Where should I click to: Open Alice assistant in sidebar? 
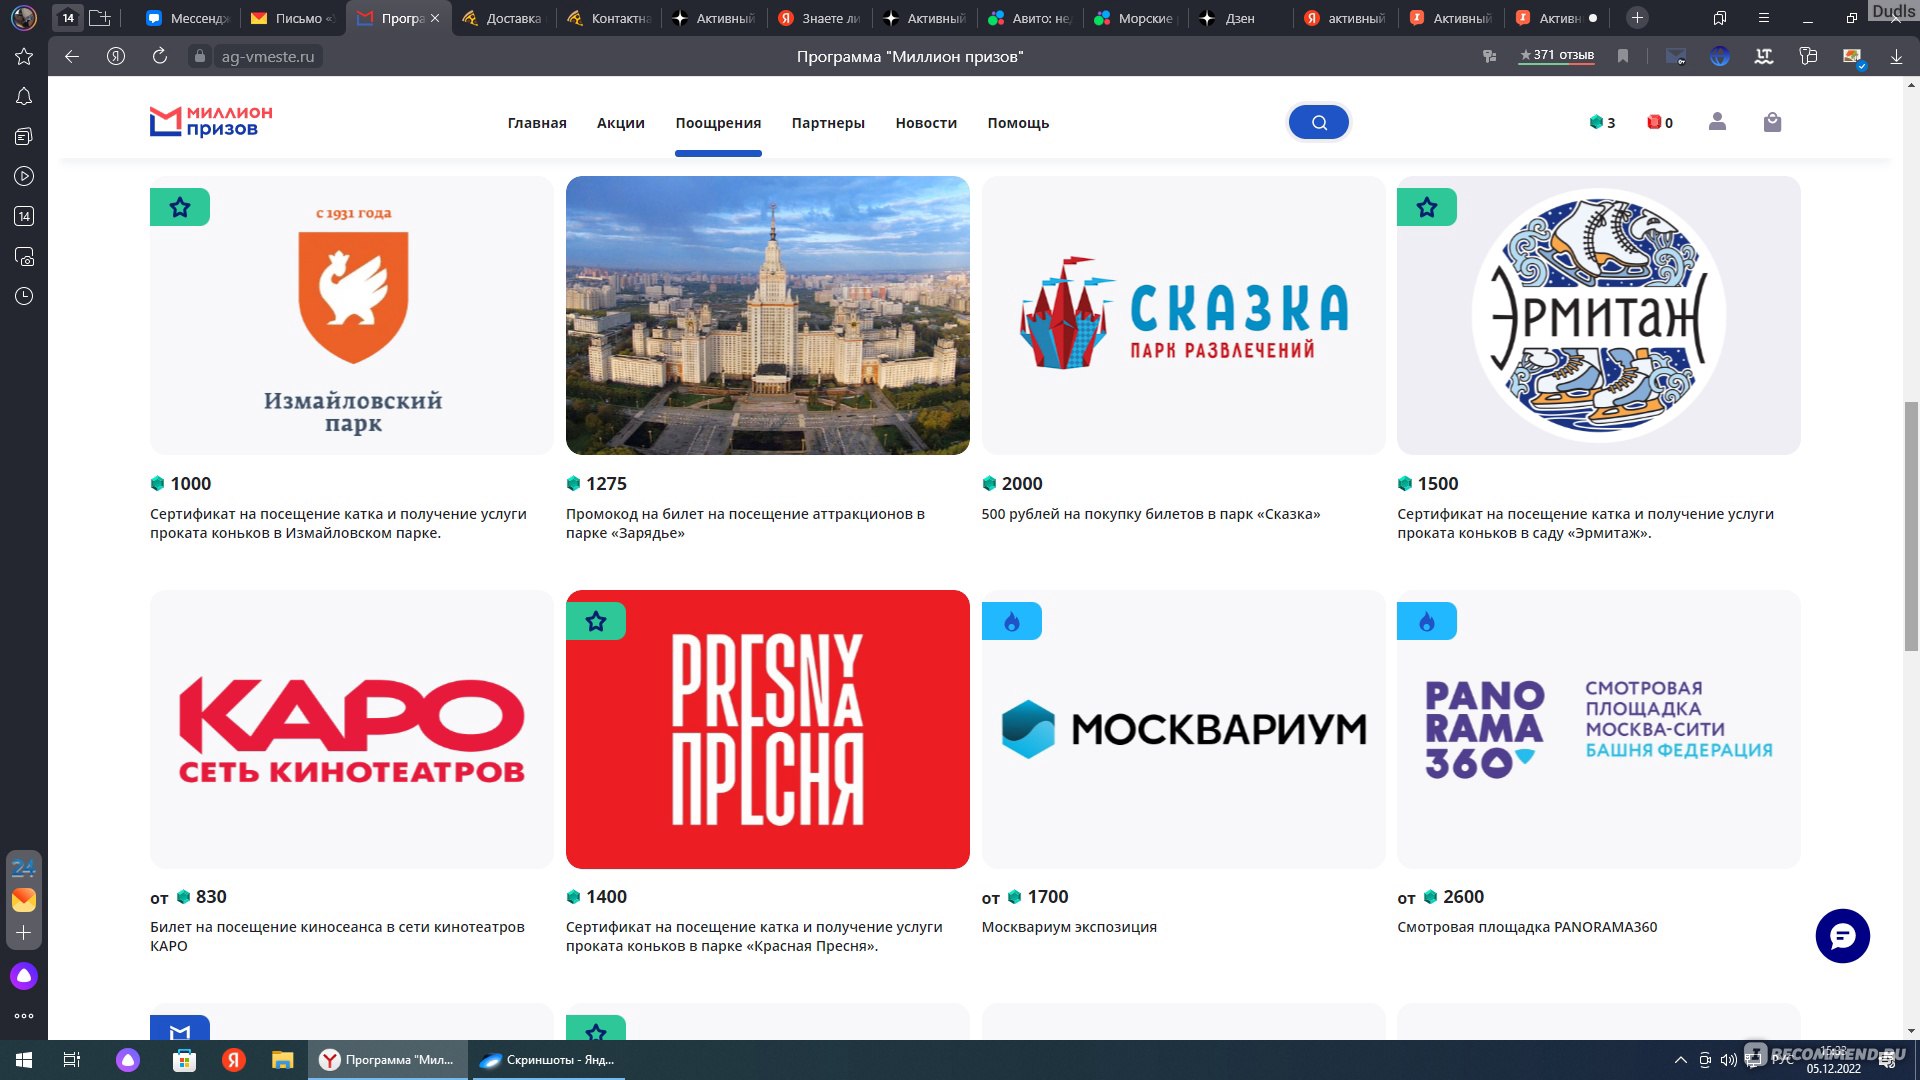(24, 976)
